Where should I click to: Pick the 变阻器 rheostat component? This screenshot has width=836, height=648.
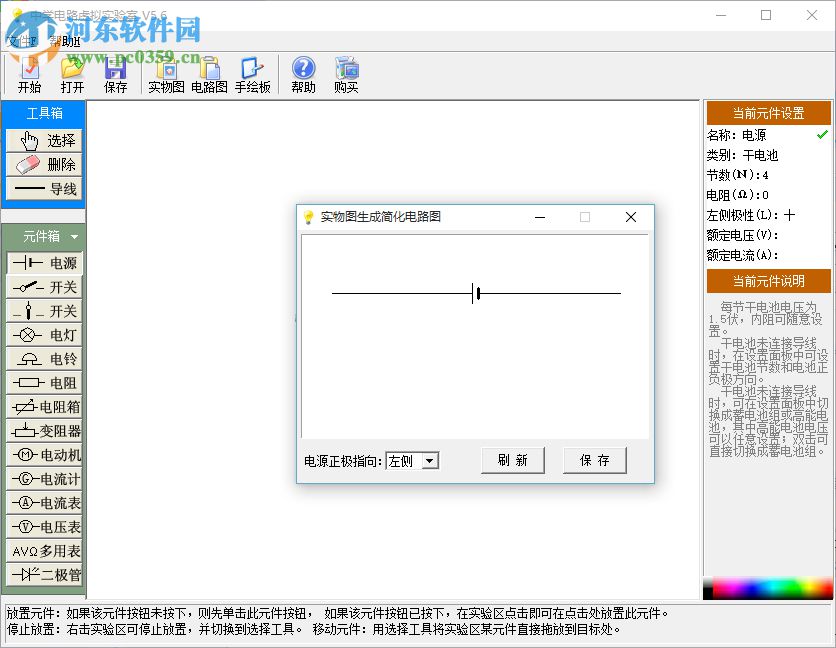pyautogui.click(x=45, y=431)
